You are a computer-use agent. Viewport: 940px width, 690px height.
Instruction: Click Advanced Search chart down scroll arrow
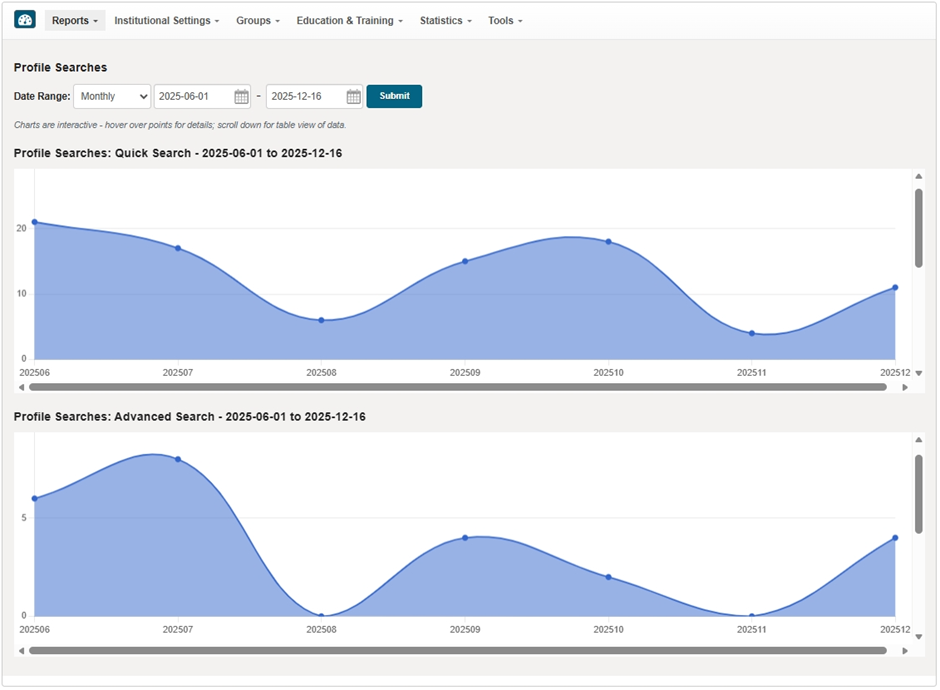[918, 637]
